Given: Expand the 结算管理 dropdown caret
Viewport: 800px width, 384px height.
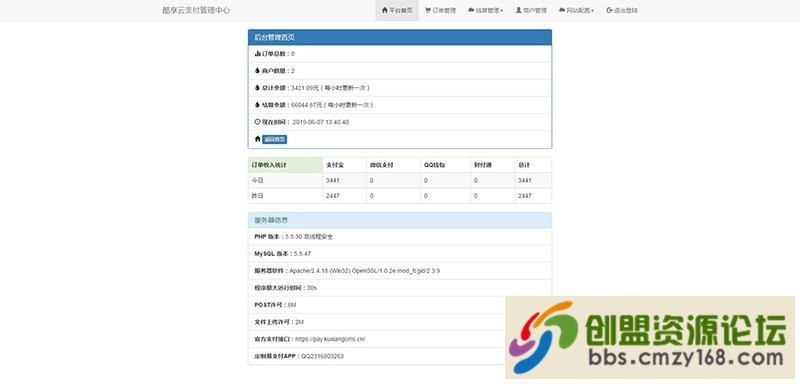Looking at the screenshot, I should [502, 11].
